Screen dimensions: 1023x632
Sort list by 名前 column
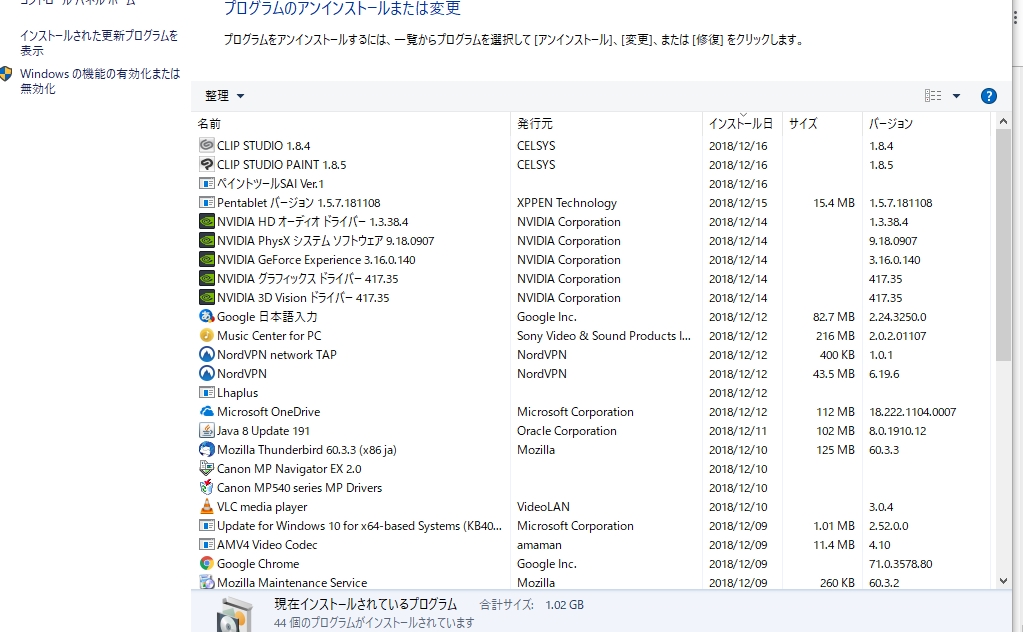[351, 123]
